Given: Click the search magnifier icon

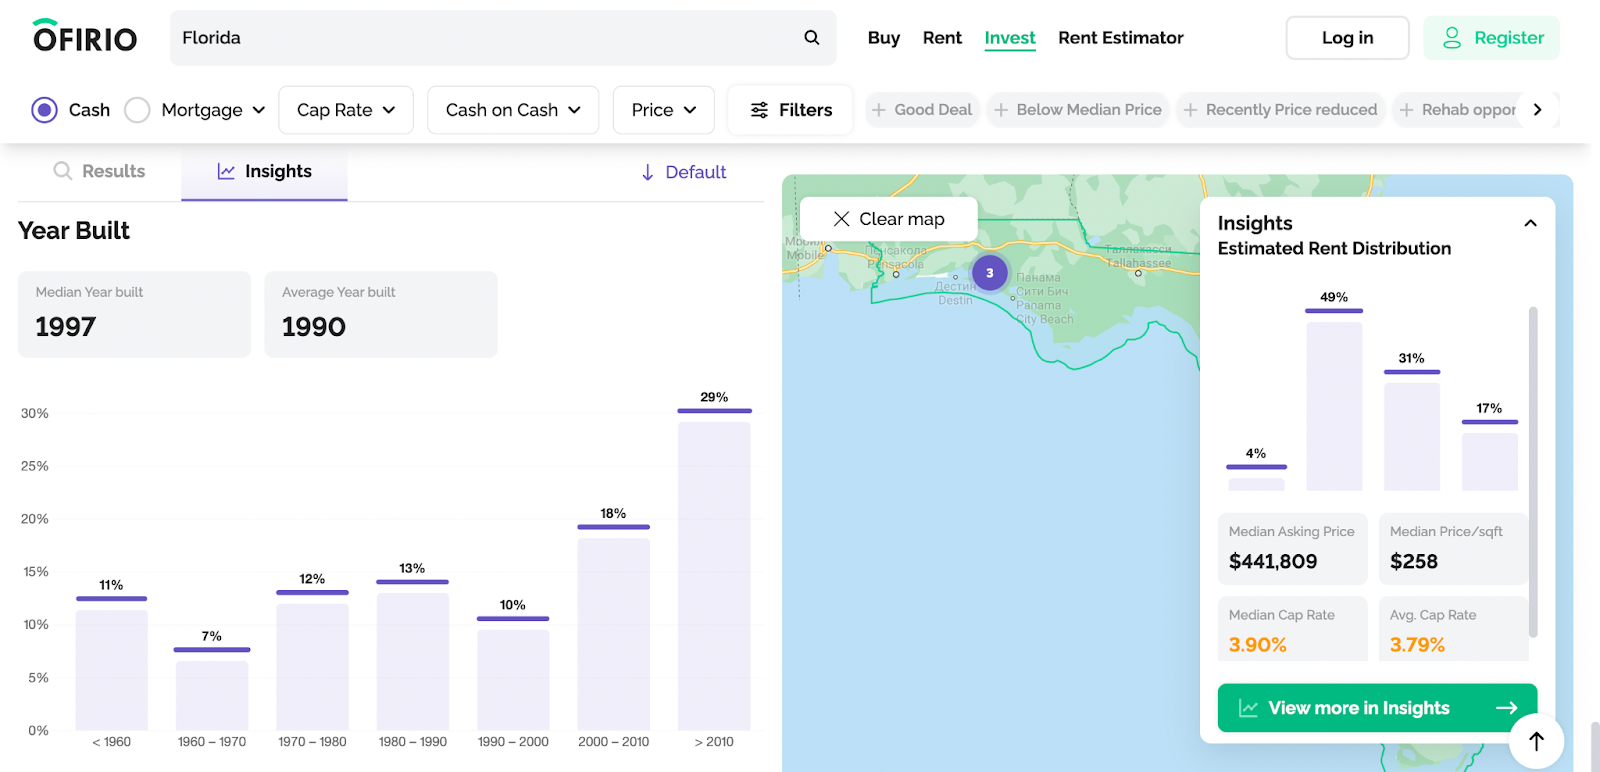Looking at the screenshot, I should 812,38.
